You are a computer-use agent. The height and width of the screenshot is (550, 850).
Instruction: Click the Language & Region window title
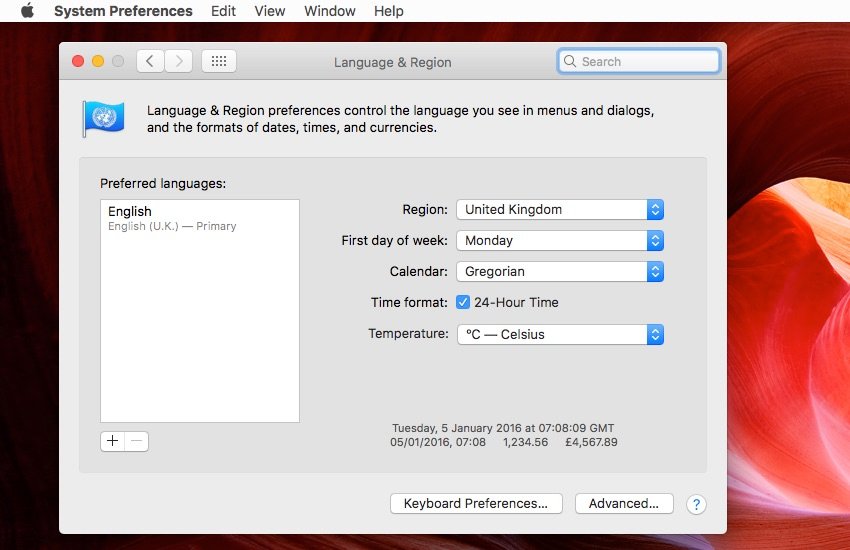point(392,62)
